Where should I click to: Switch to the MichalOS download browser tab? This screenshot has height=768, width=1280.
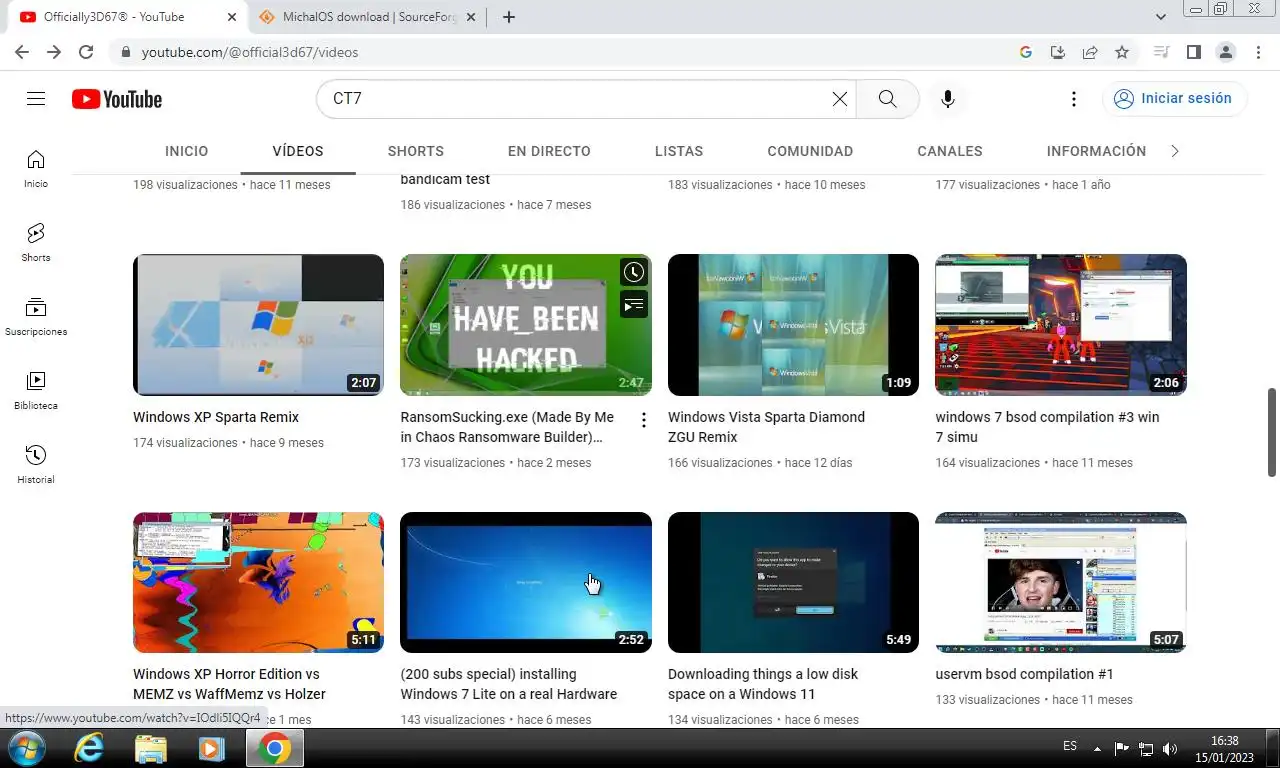coord(368,17)
